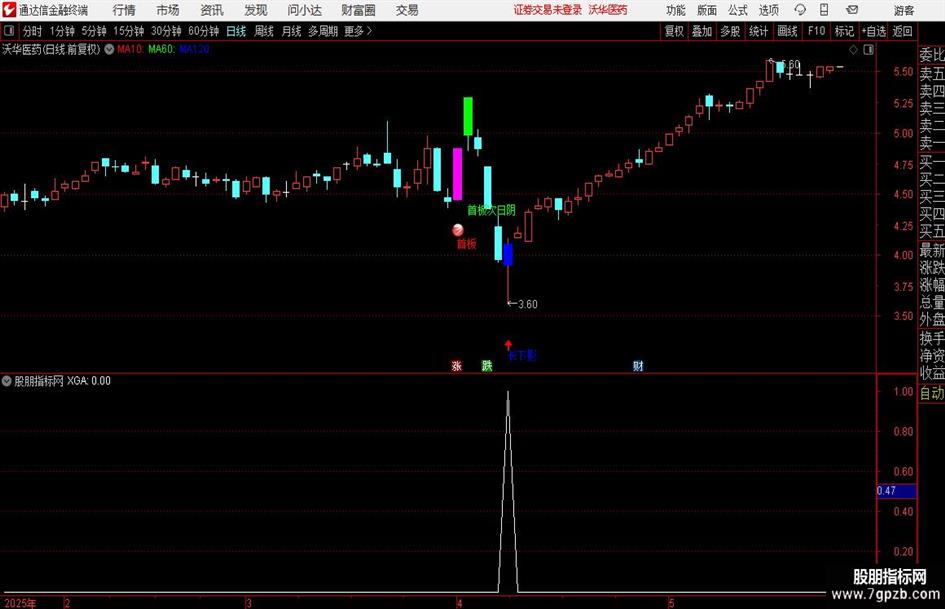Open the 行情 menu

tap(124, 10)
